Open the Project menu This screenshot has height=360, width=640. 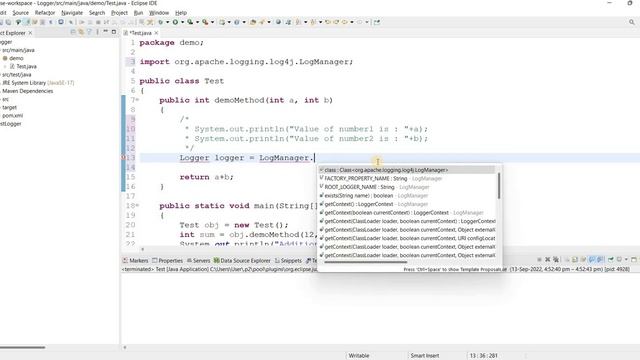click(119, 13)
